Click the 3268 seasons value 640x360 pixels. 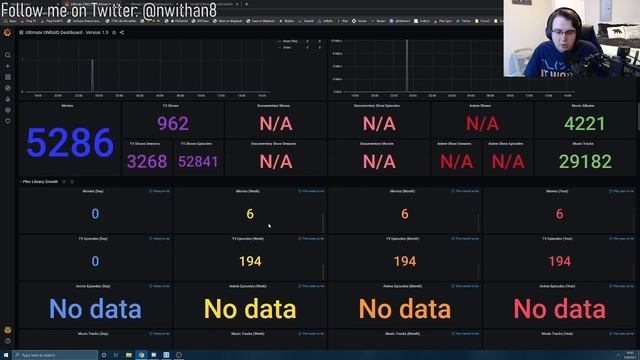[x=147, y=162]
